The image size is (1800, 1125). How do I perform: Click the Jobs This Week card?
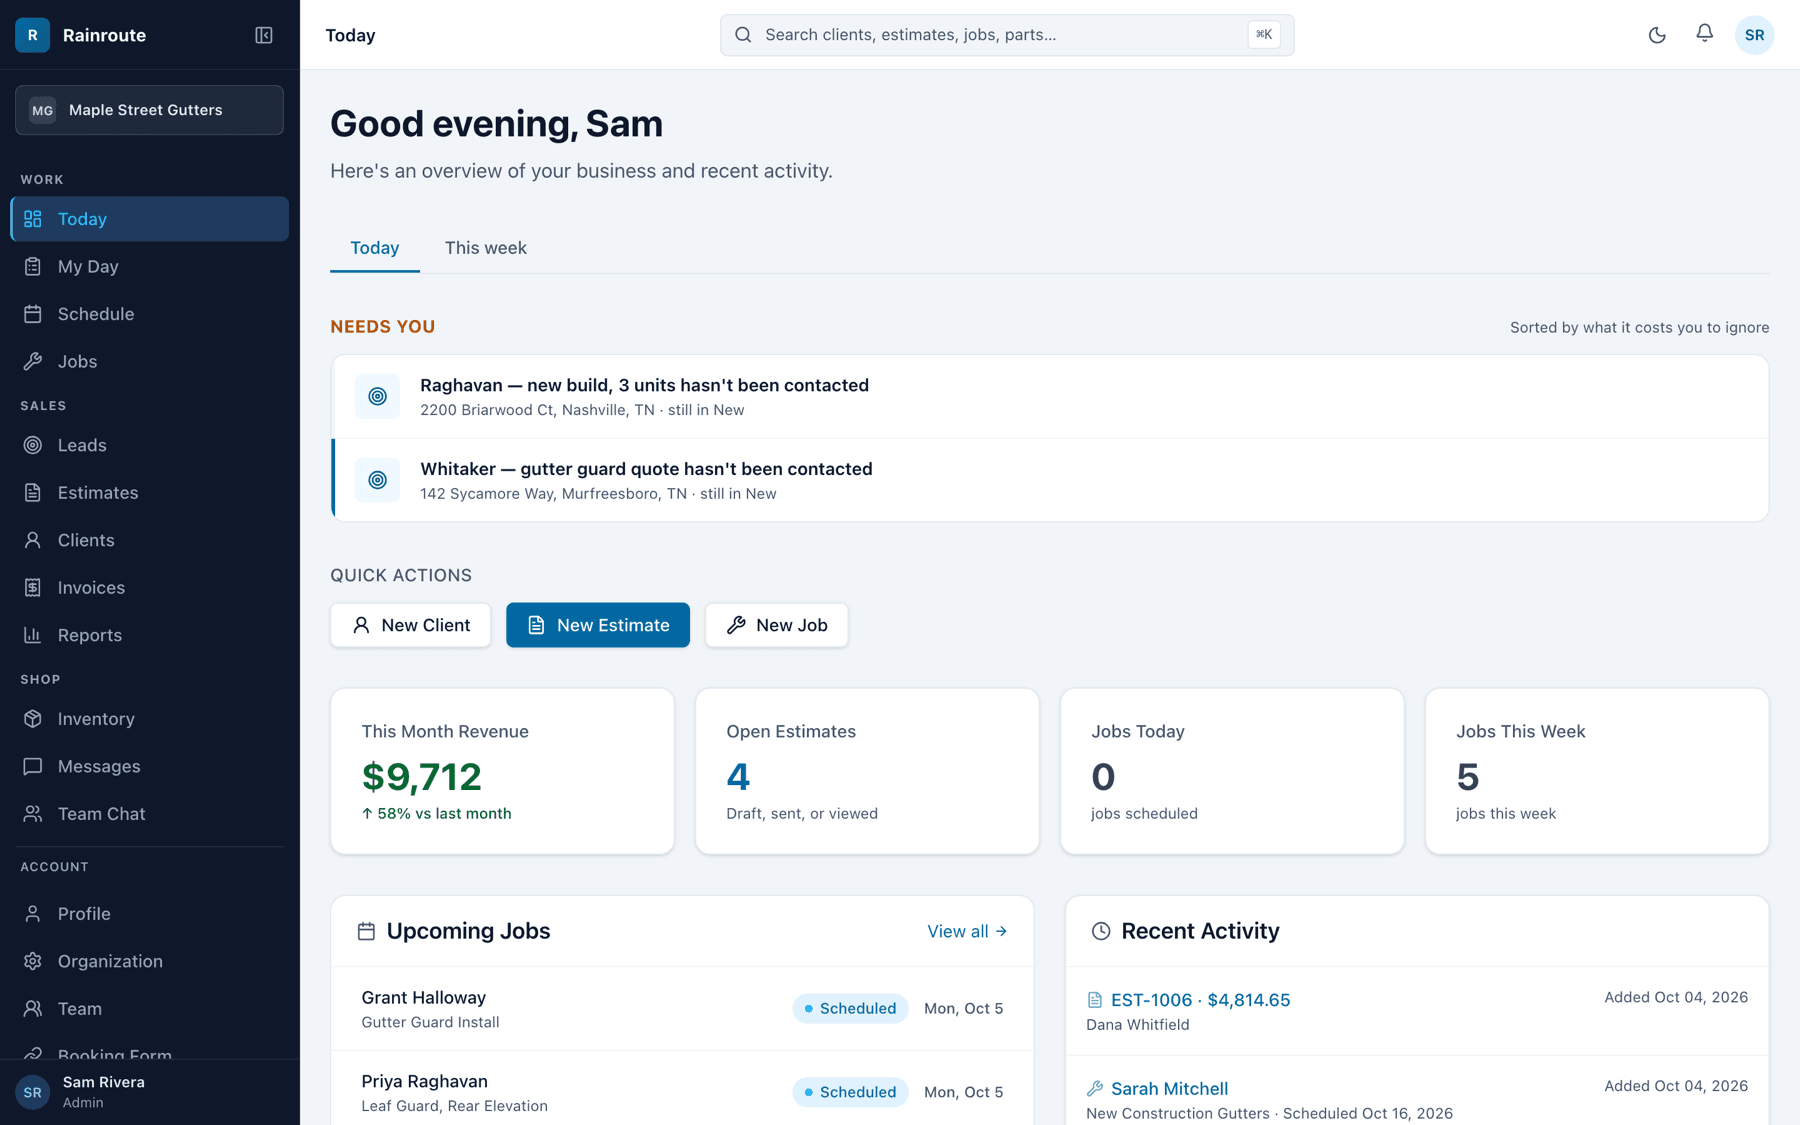tap(1597, 771)
